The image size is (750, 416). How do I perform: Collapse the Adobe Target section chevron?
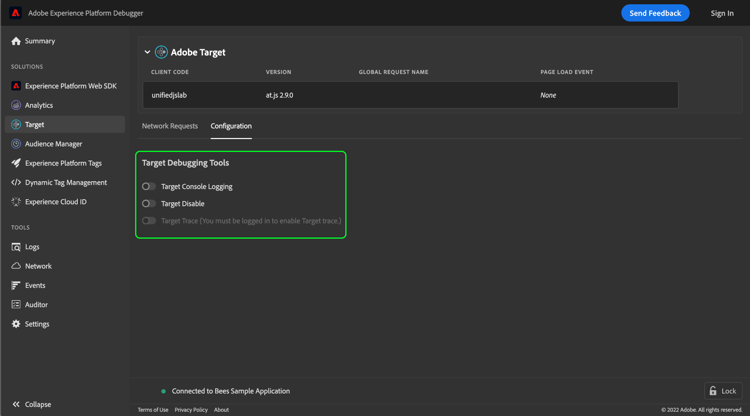point(147,52)
